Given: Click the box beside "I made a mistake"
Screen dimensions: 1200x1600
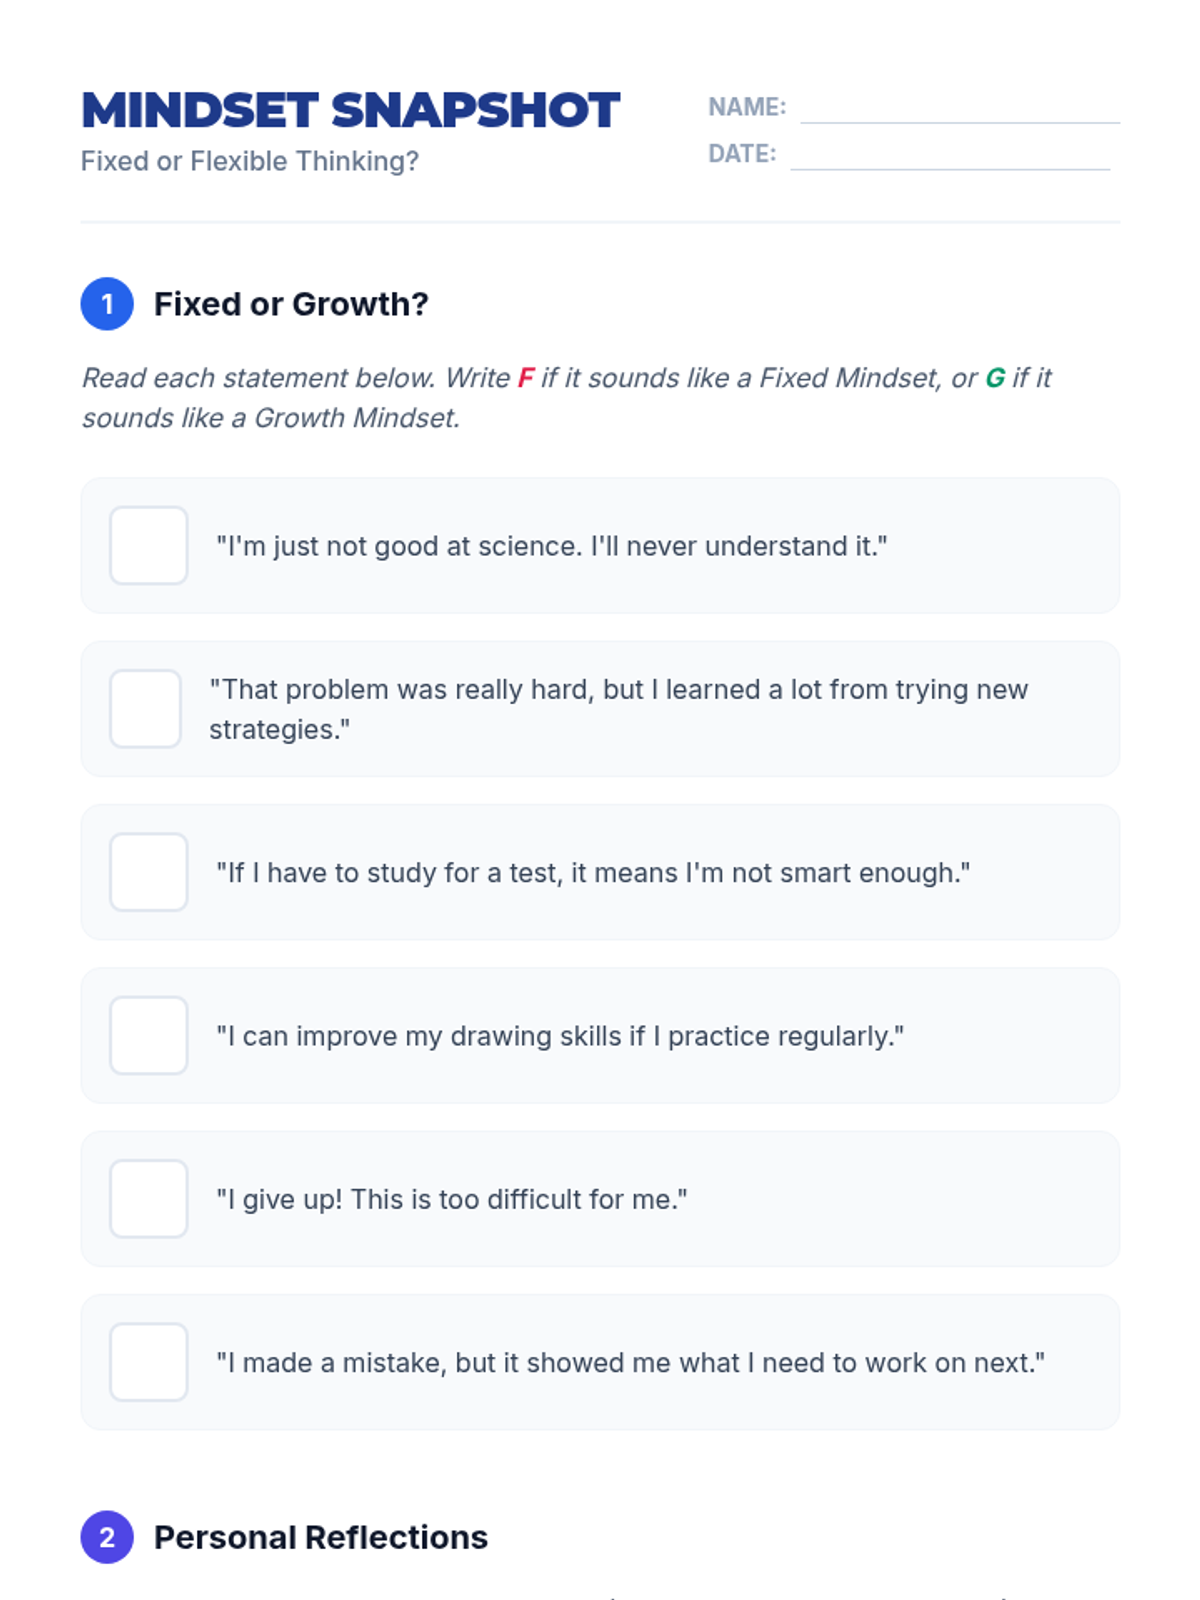Looking at the screenshot, I should click(149, 1362).
